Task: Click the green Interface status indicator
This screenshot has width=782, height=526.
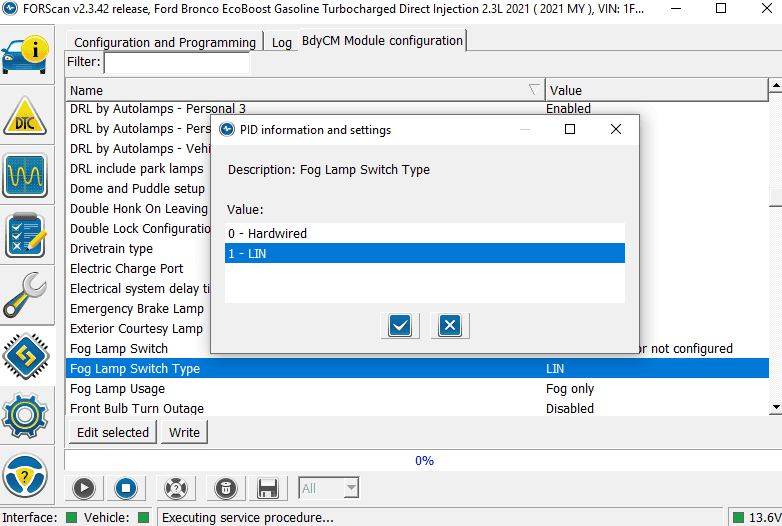Action: [x=71, y=518]
